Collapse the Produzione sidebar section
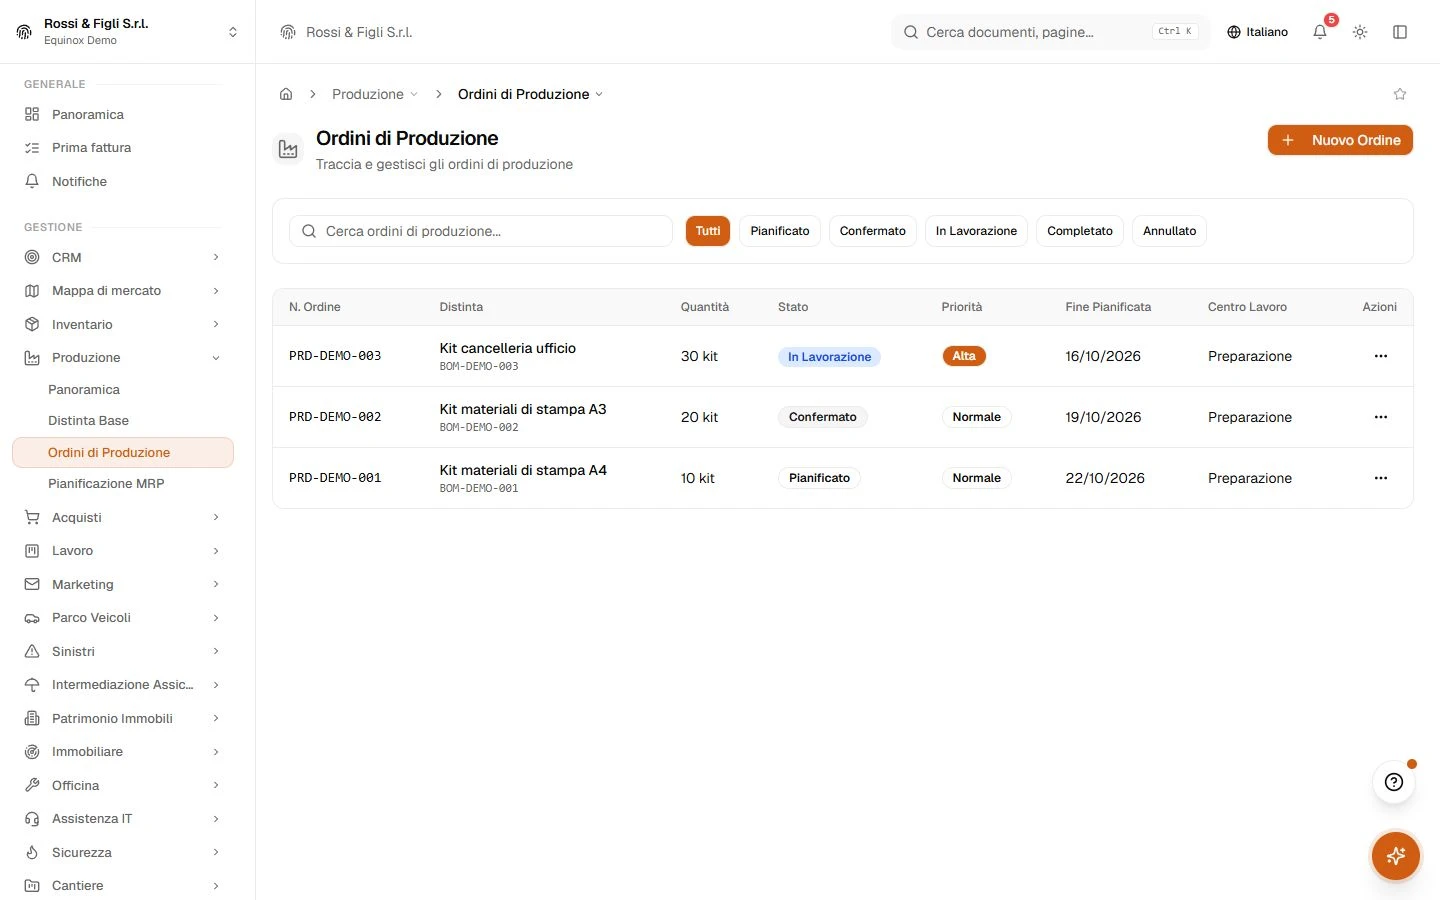 (122, 357)
